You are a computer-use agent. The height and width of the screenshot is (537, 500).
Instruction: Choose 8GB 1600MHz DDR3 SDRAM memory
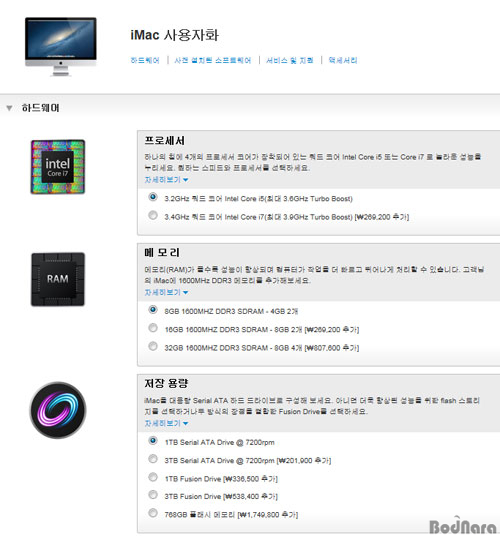(153, 310)
